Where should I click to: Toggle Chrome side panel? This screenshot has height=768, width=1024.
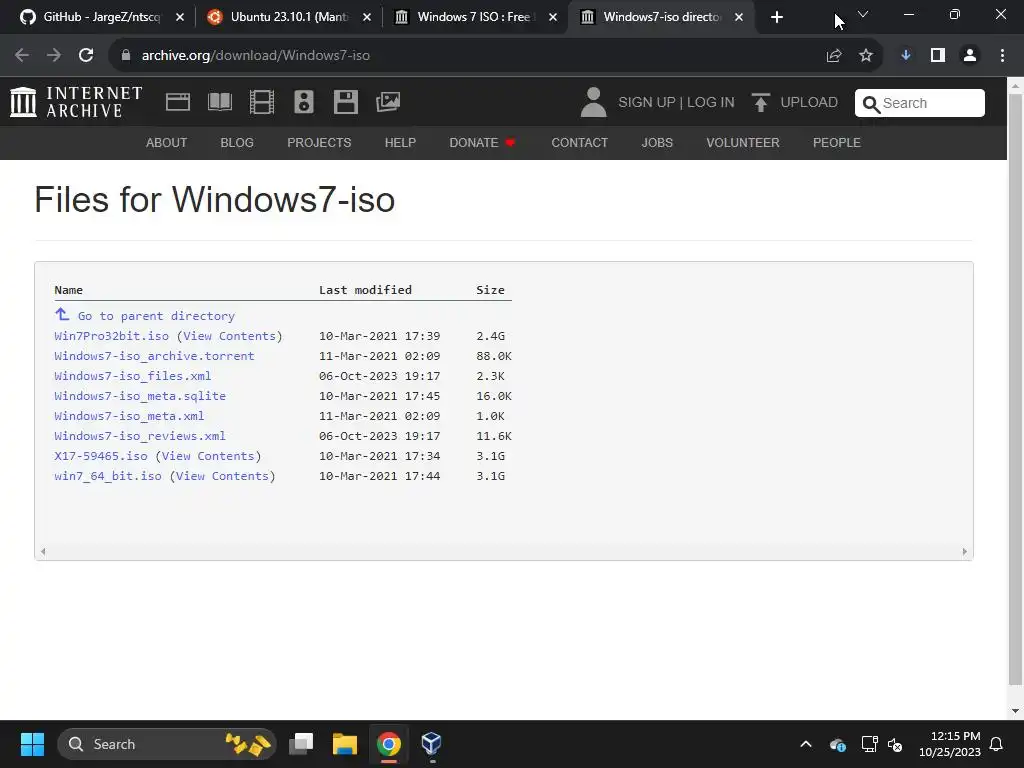click(x=938, y=56)
